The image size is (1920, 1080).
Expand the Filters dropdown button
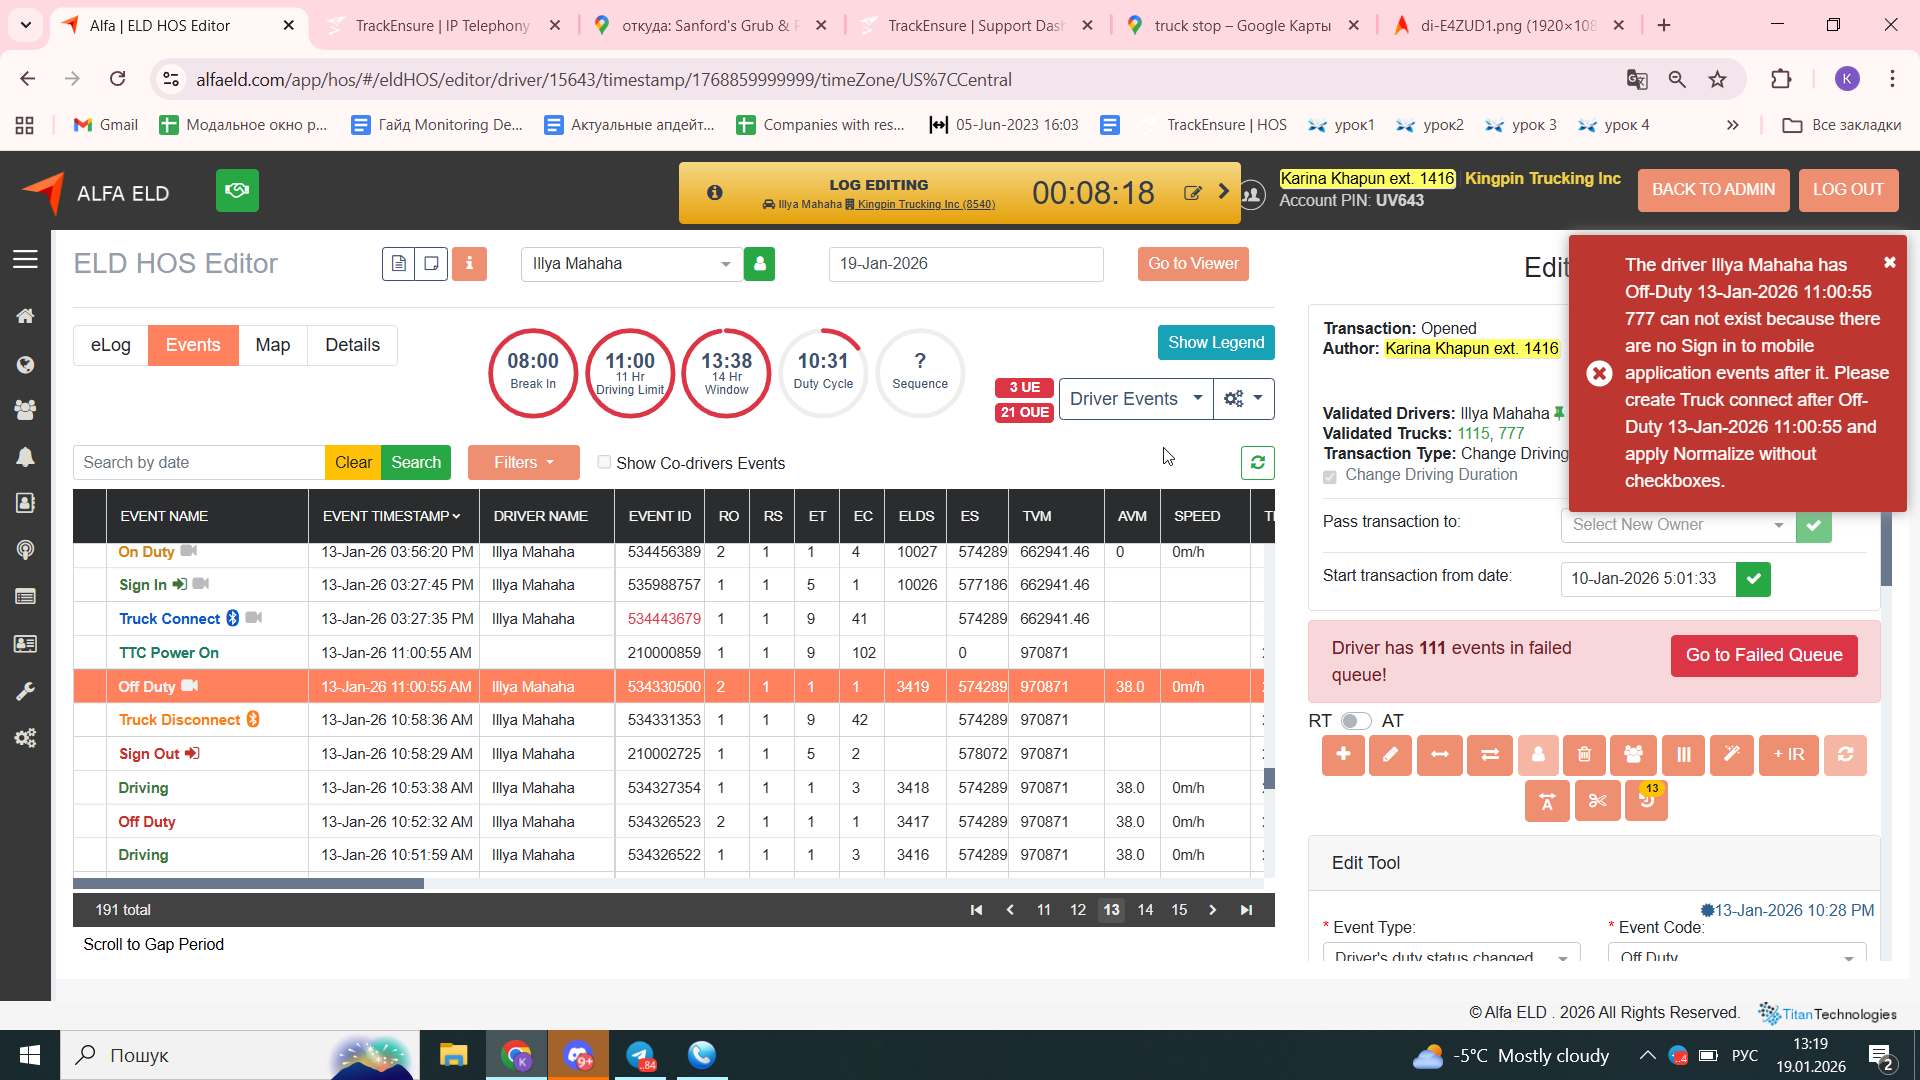pyautogui.click(x=523, y=463)
